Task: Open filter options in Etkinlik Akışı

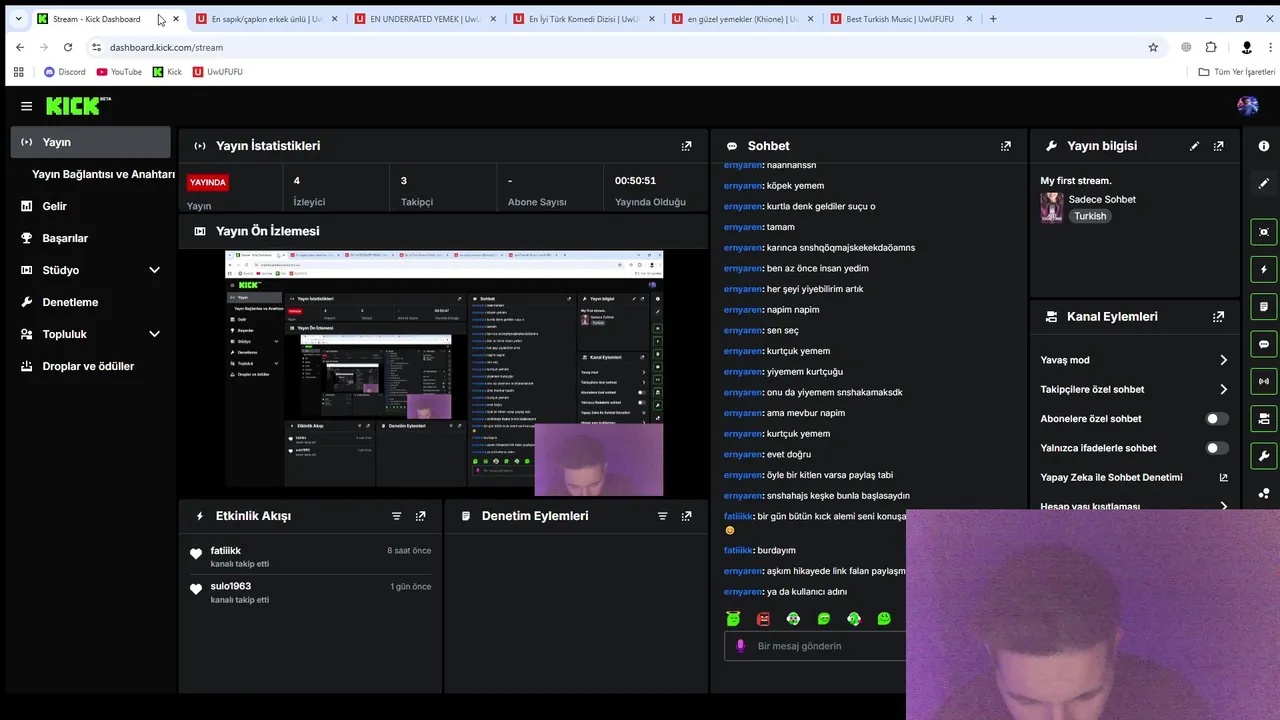Action: tap(396, 516)
